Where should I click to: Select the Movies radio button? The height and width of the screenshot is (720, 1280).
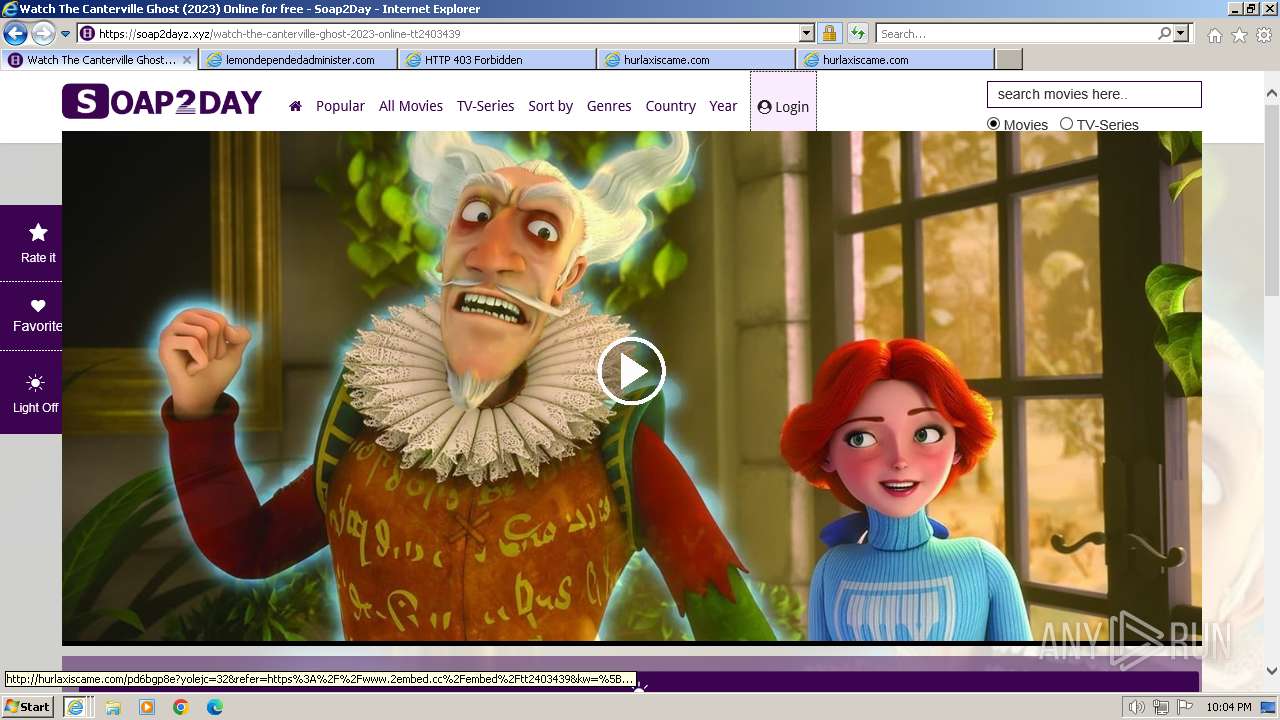(993, 124)
